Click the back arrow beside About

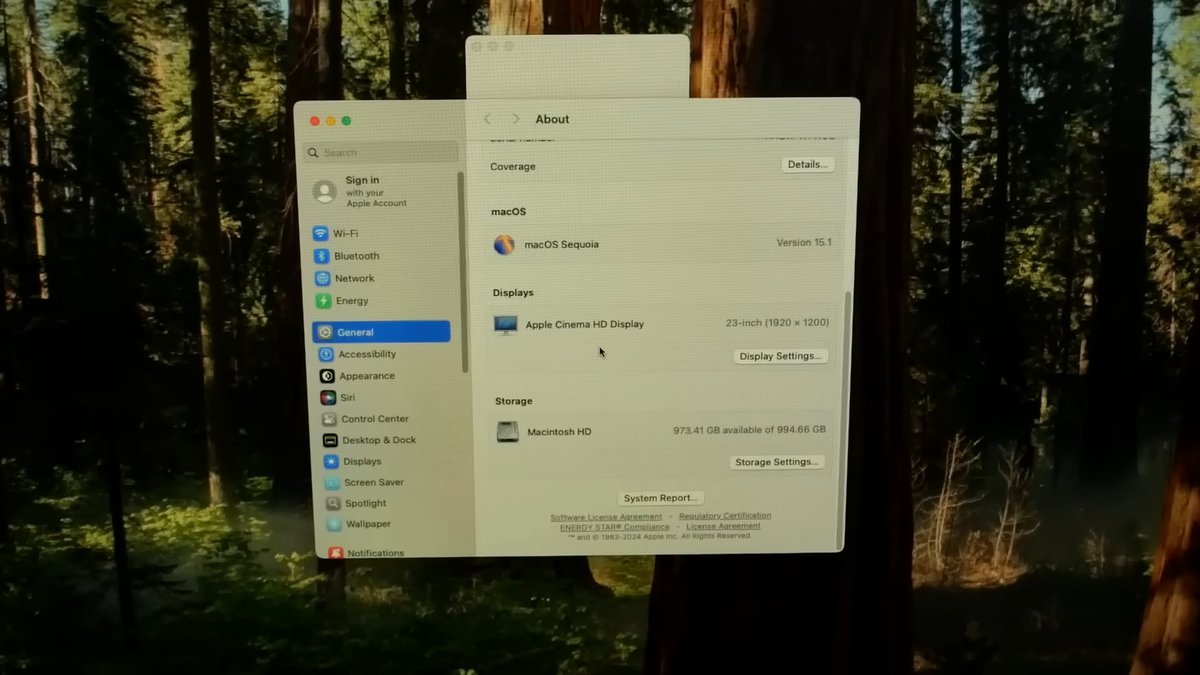click(488, 119)
